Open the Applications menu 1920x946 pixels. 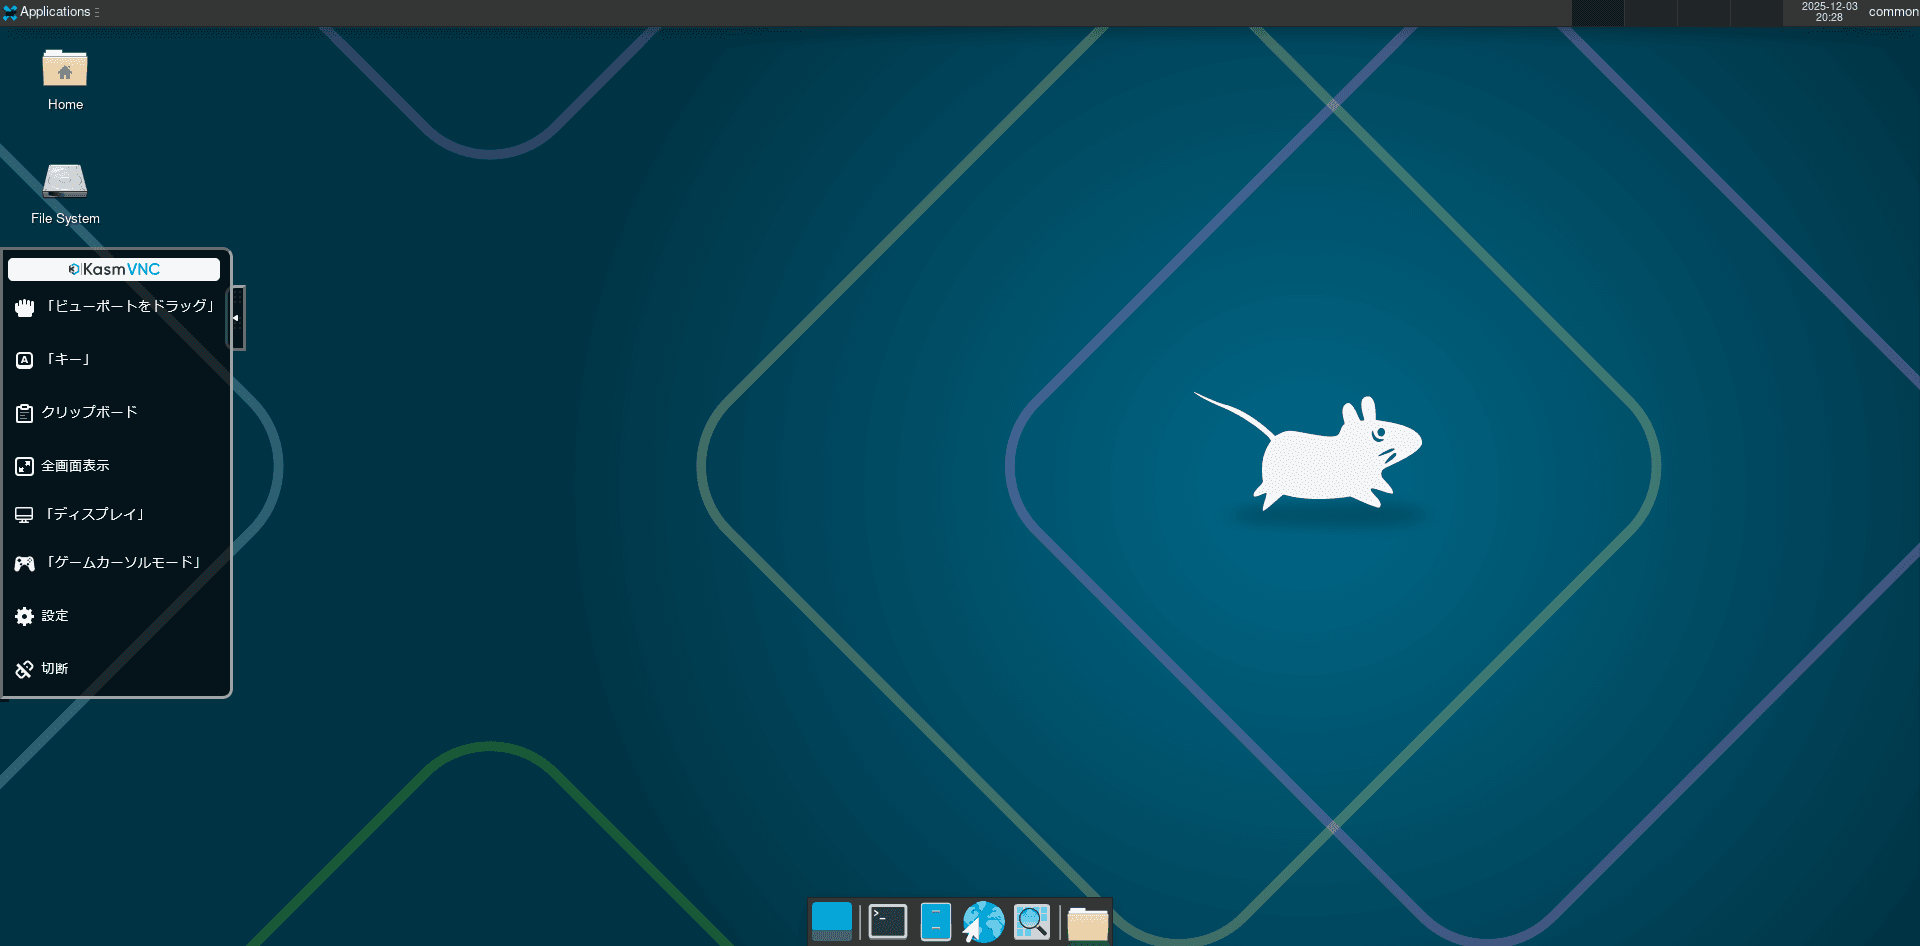50,12
